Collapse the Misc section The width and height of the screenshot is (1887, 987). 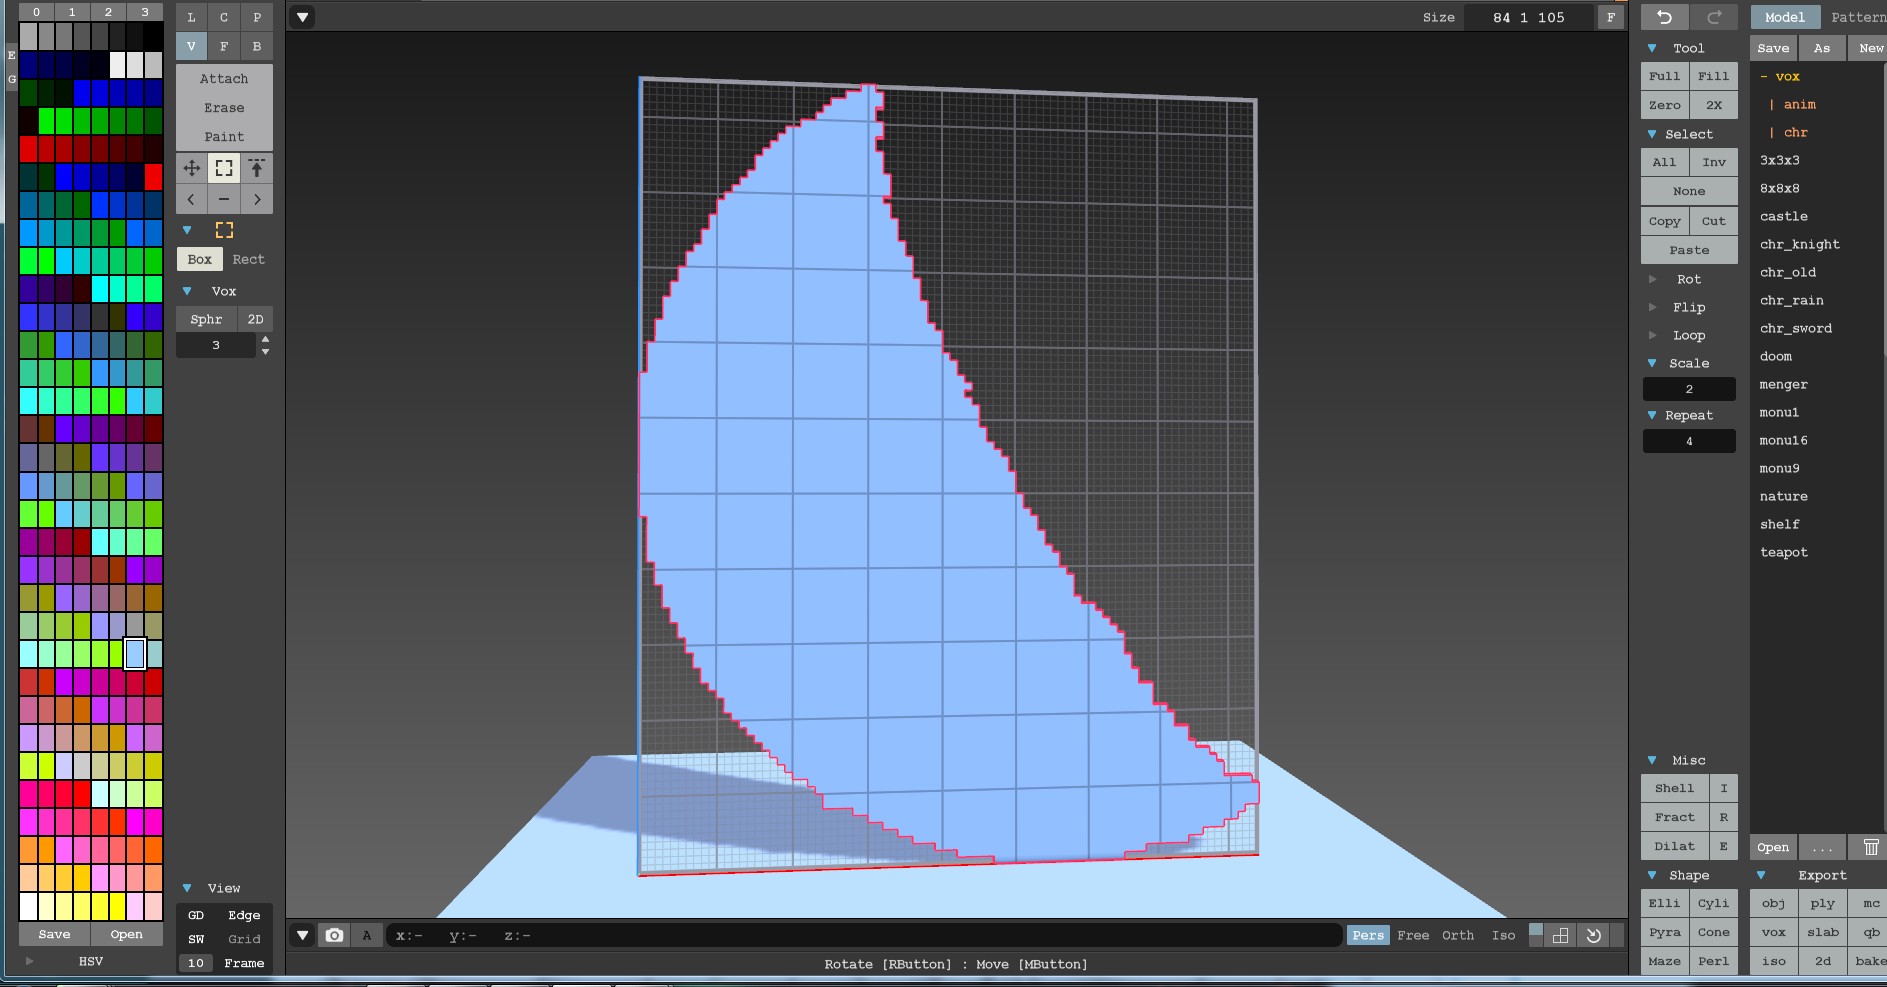coord(1652,760)
